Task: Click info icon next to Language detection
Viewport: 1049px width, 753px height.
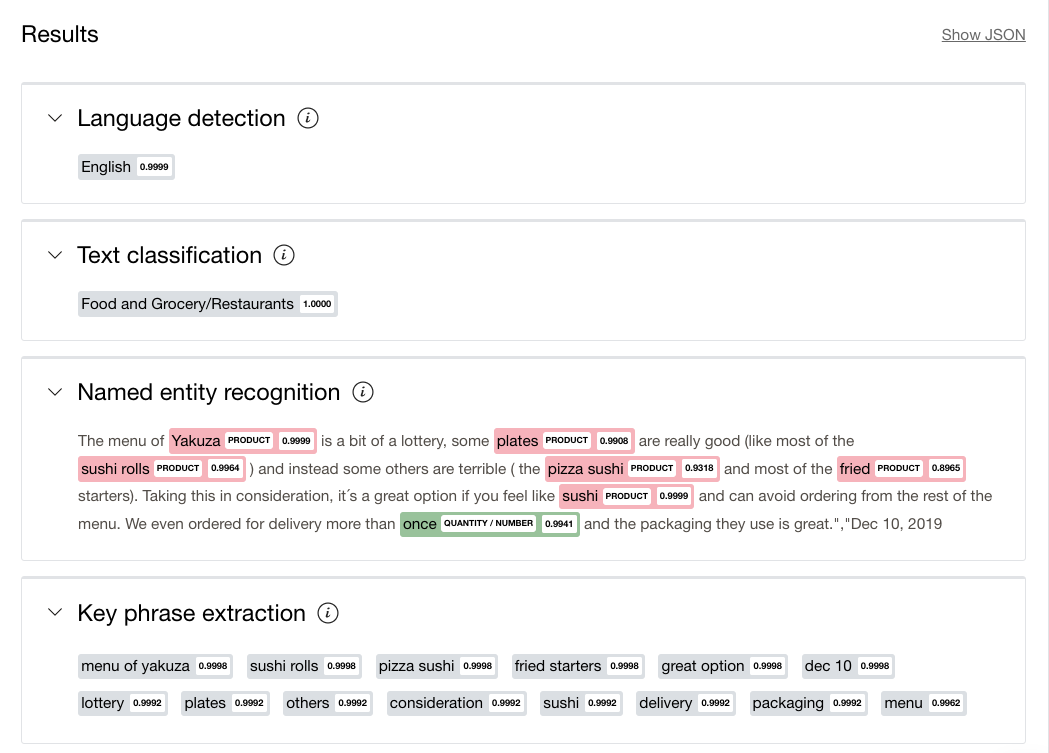Action: click(x=308, y=118)
